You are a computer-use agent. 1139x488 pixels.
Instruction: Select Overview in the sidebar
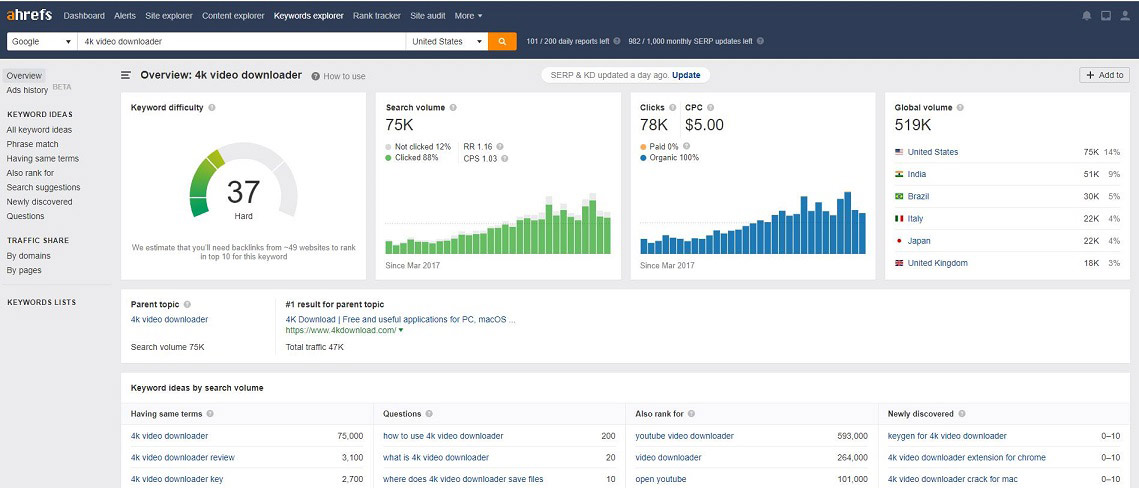(x=24, y=76)
